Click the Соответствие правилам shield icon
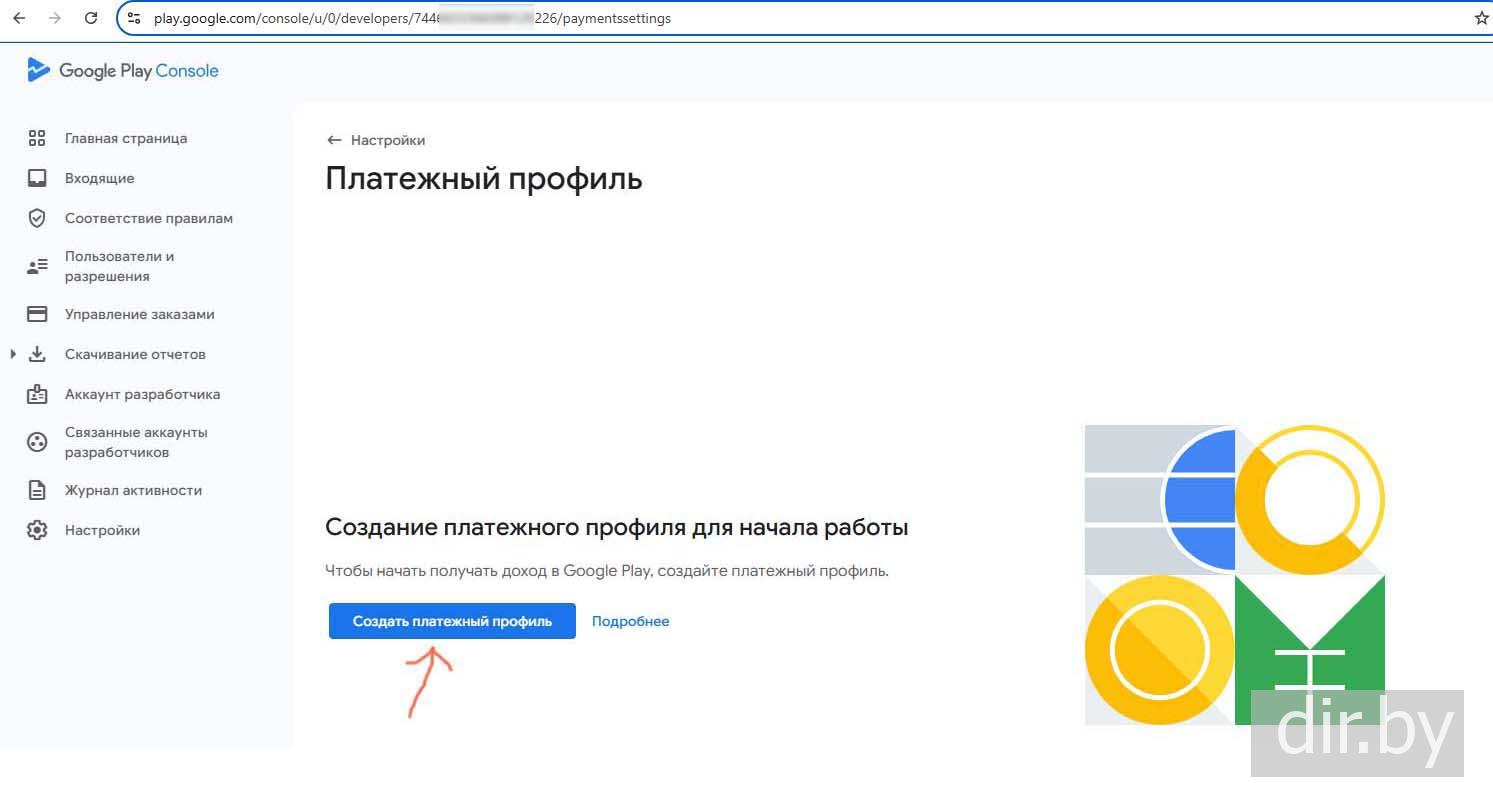This screenshot has height=792, width=1493. point(37,218)
